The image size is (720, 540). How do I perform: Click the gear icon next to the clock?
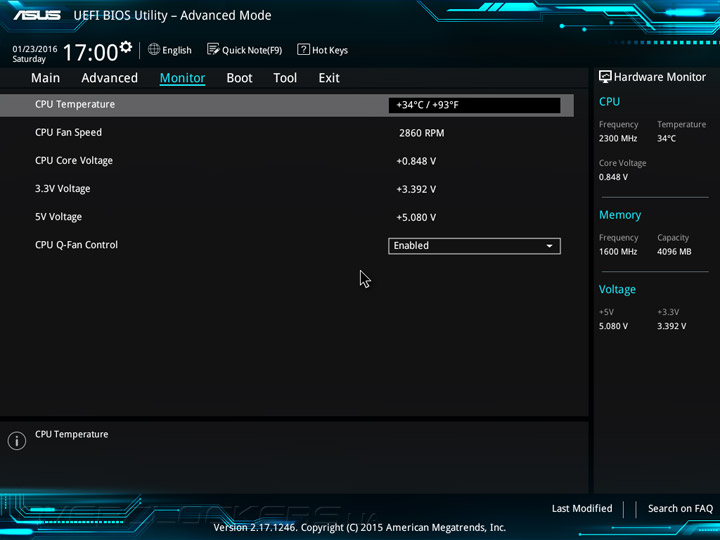tap(125, 47)
